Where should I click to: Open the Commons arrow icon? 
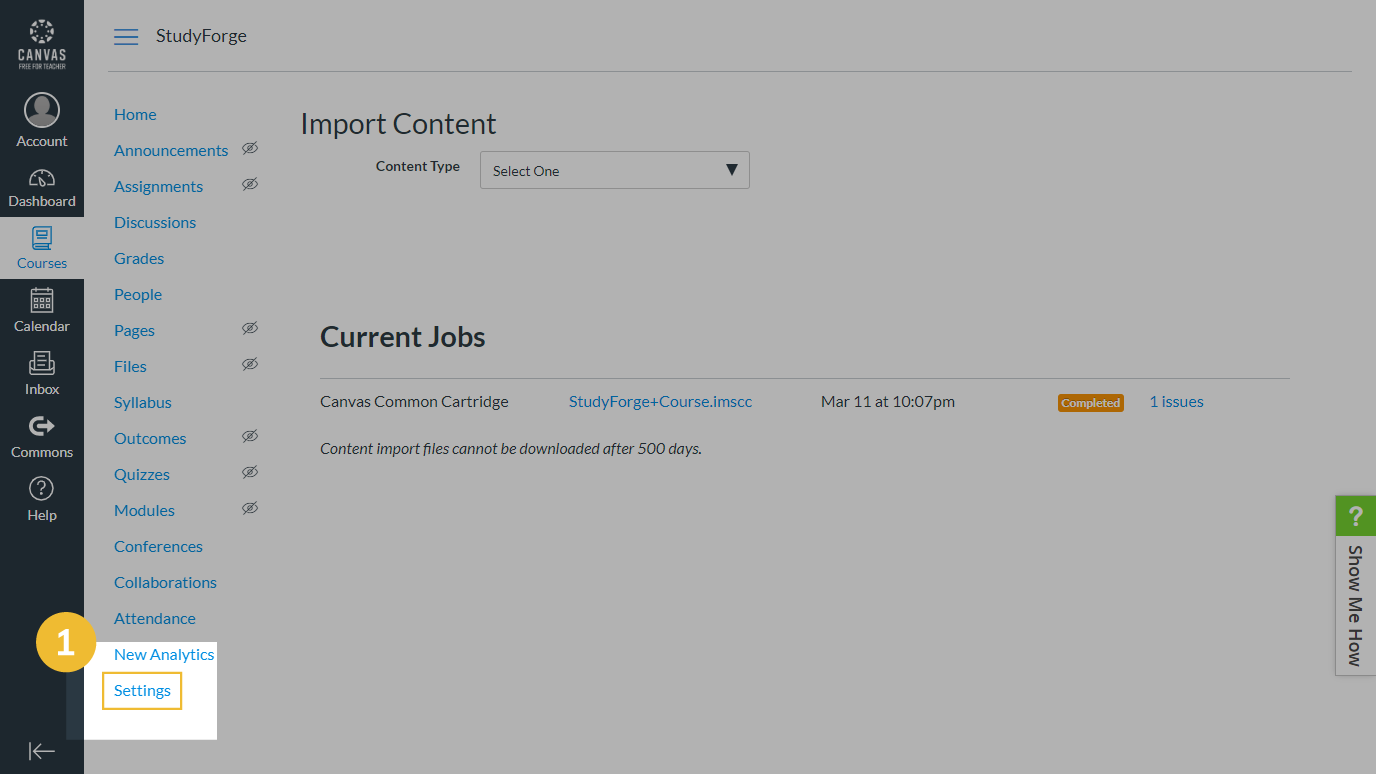point(42,427)
